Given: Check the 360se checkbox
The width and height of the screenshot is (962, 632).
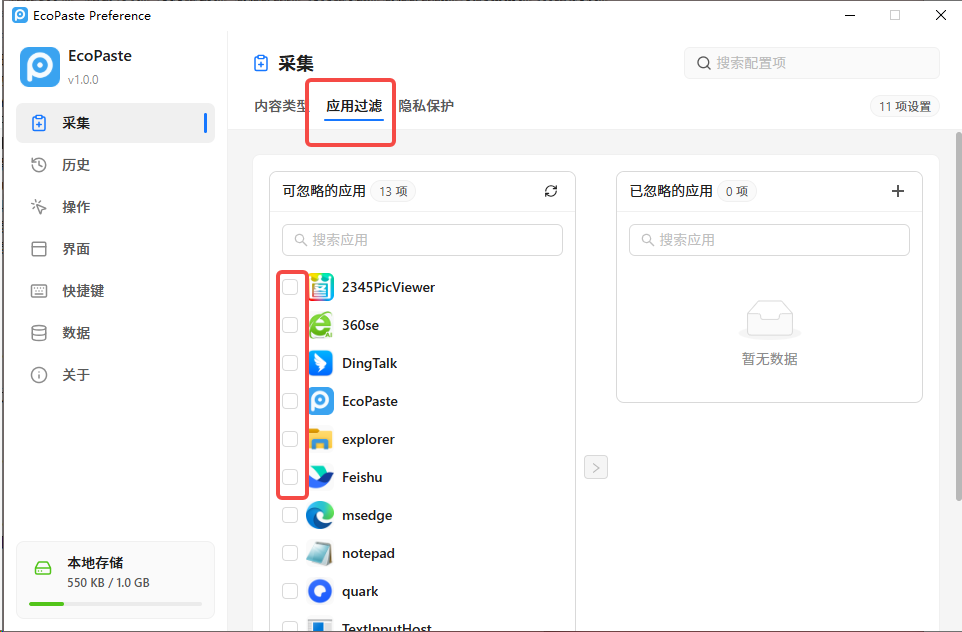Looking at the screenshot, I should click(290, 325).
